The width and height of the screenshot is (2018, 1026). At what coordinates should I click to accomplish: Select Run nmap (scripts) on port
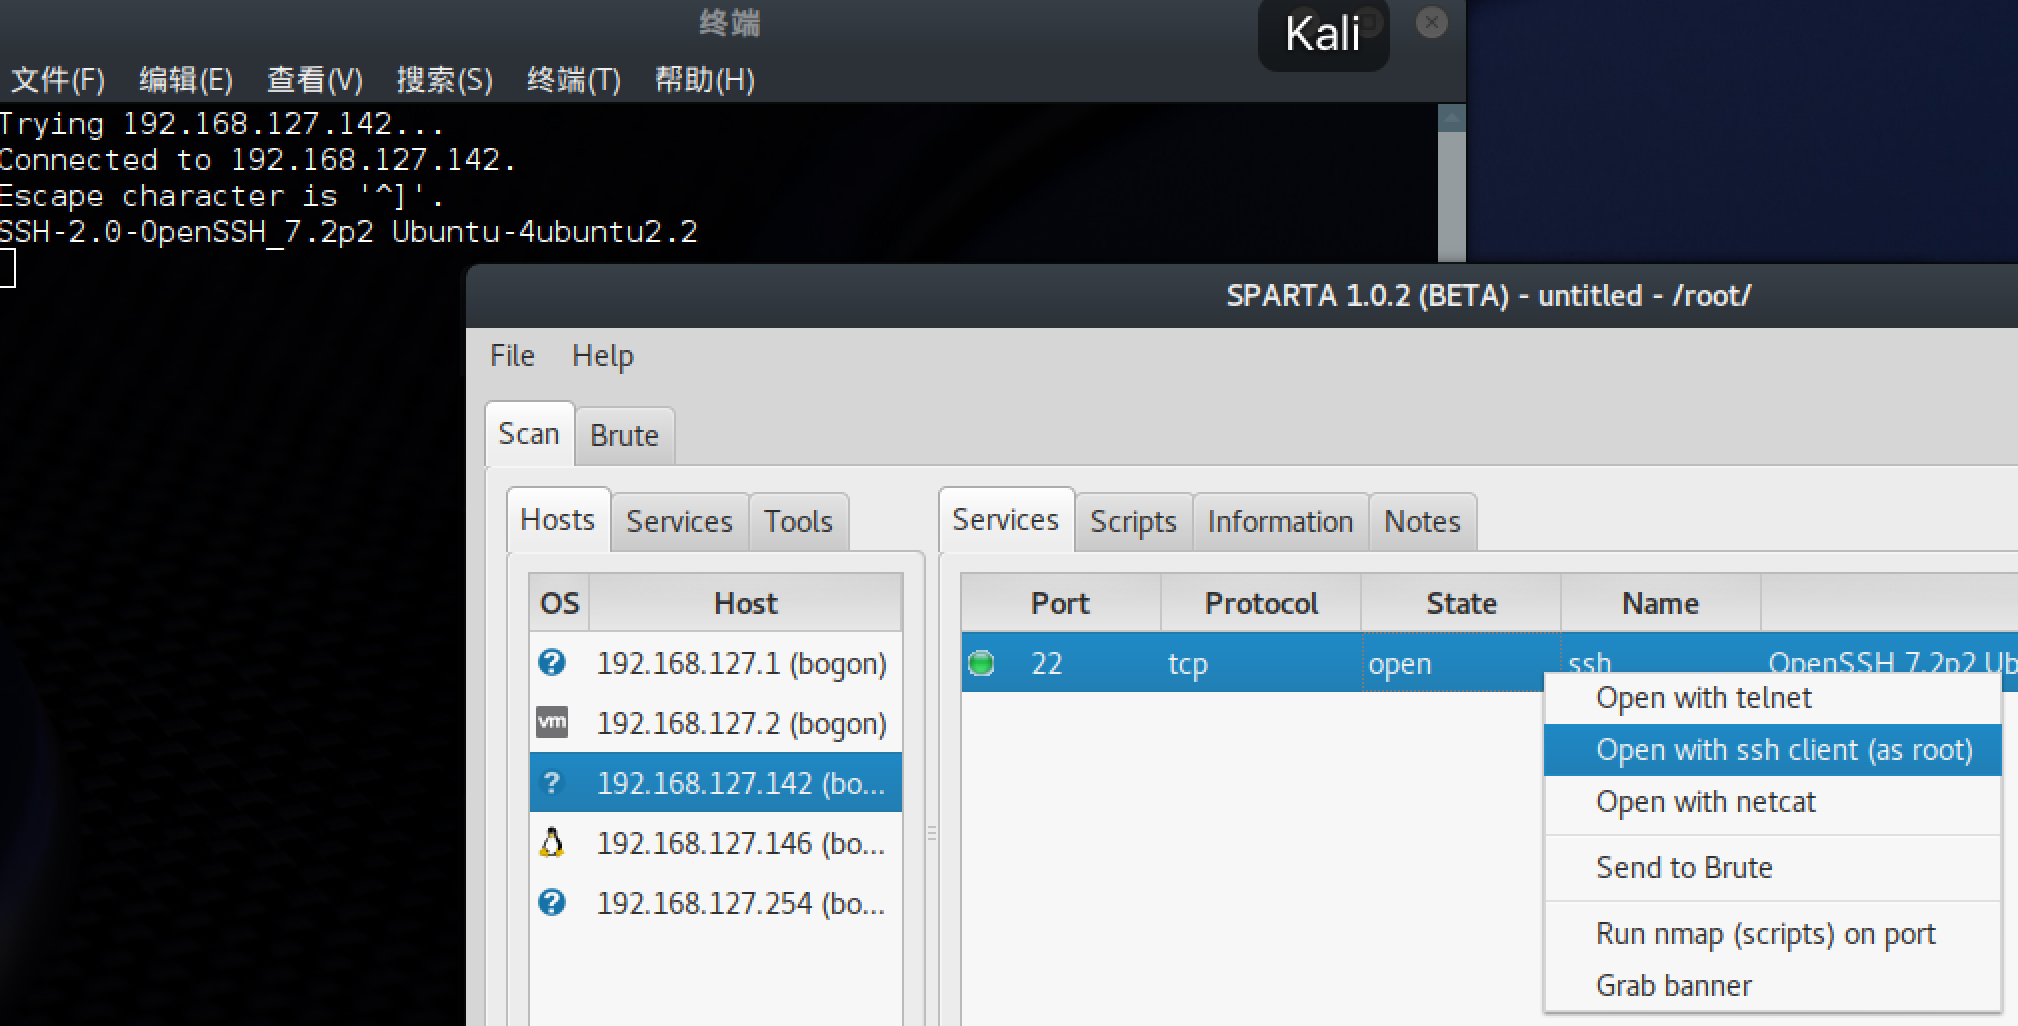[1773, 934]
